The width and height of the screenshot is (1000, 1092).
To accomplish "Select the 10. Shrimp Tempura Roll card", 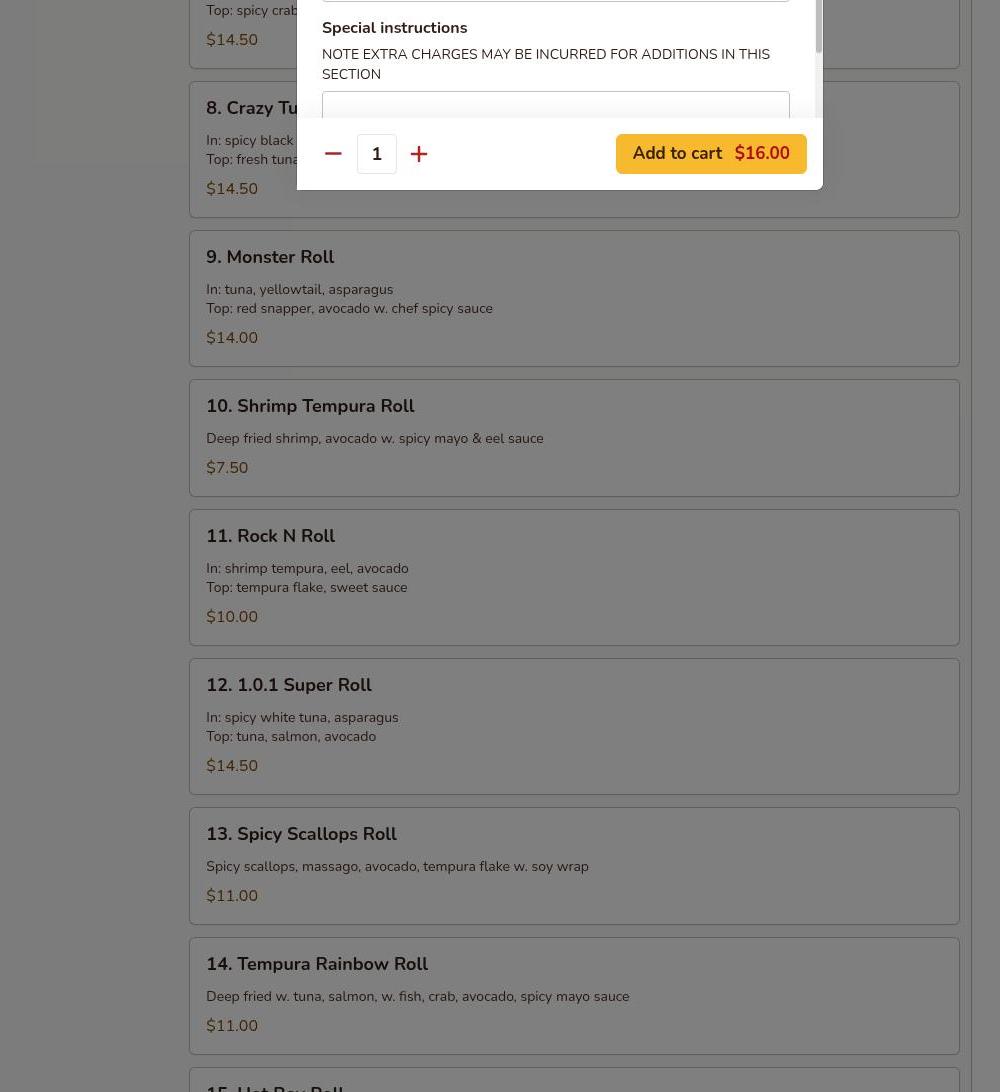I will pos(574,438).
